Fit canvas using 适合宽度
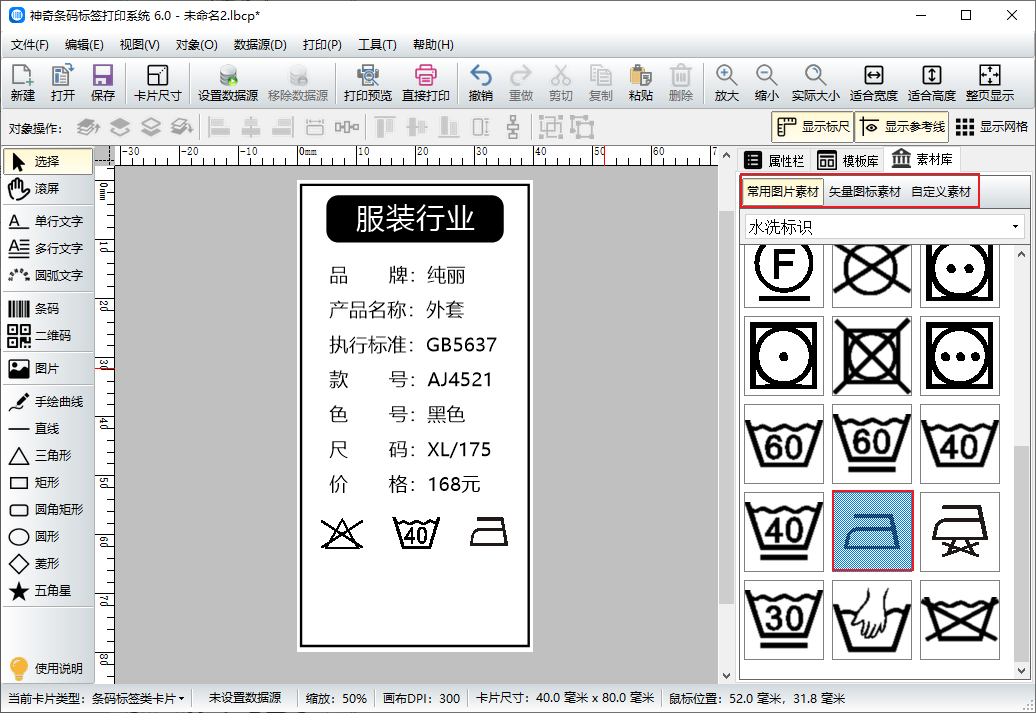 point(873,83)
